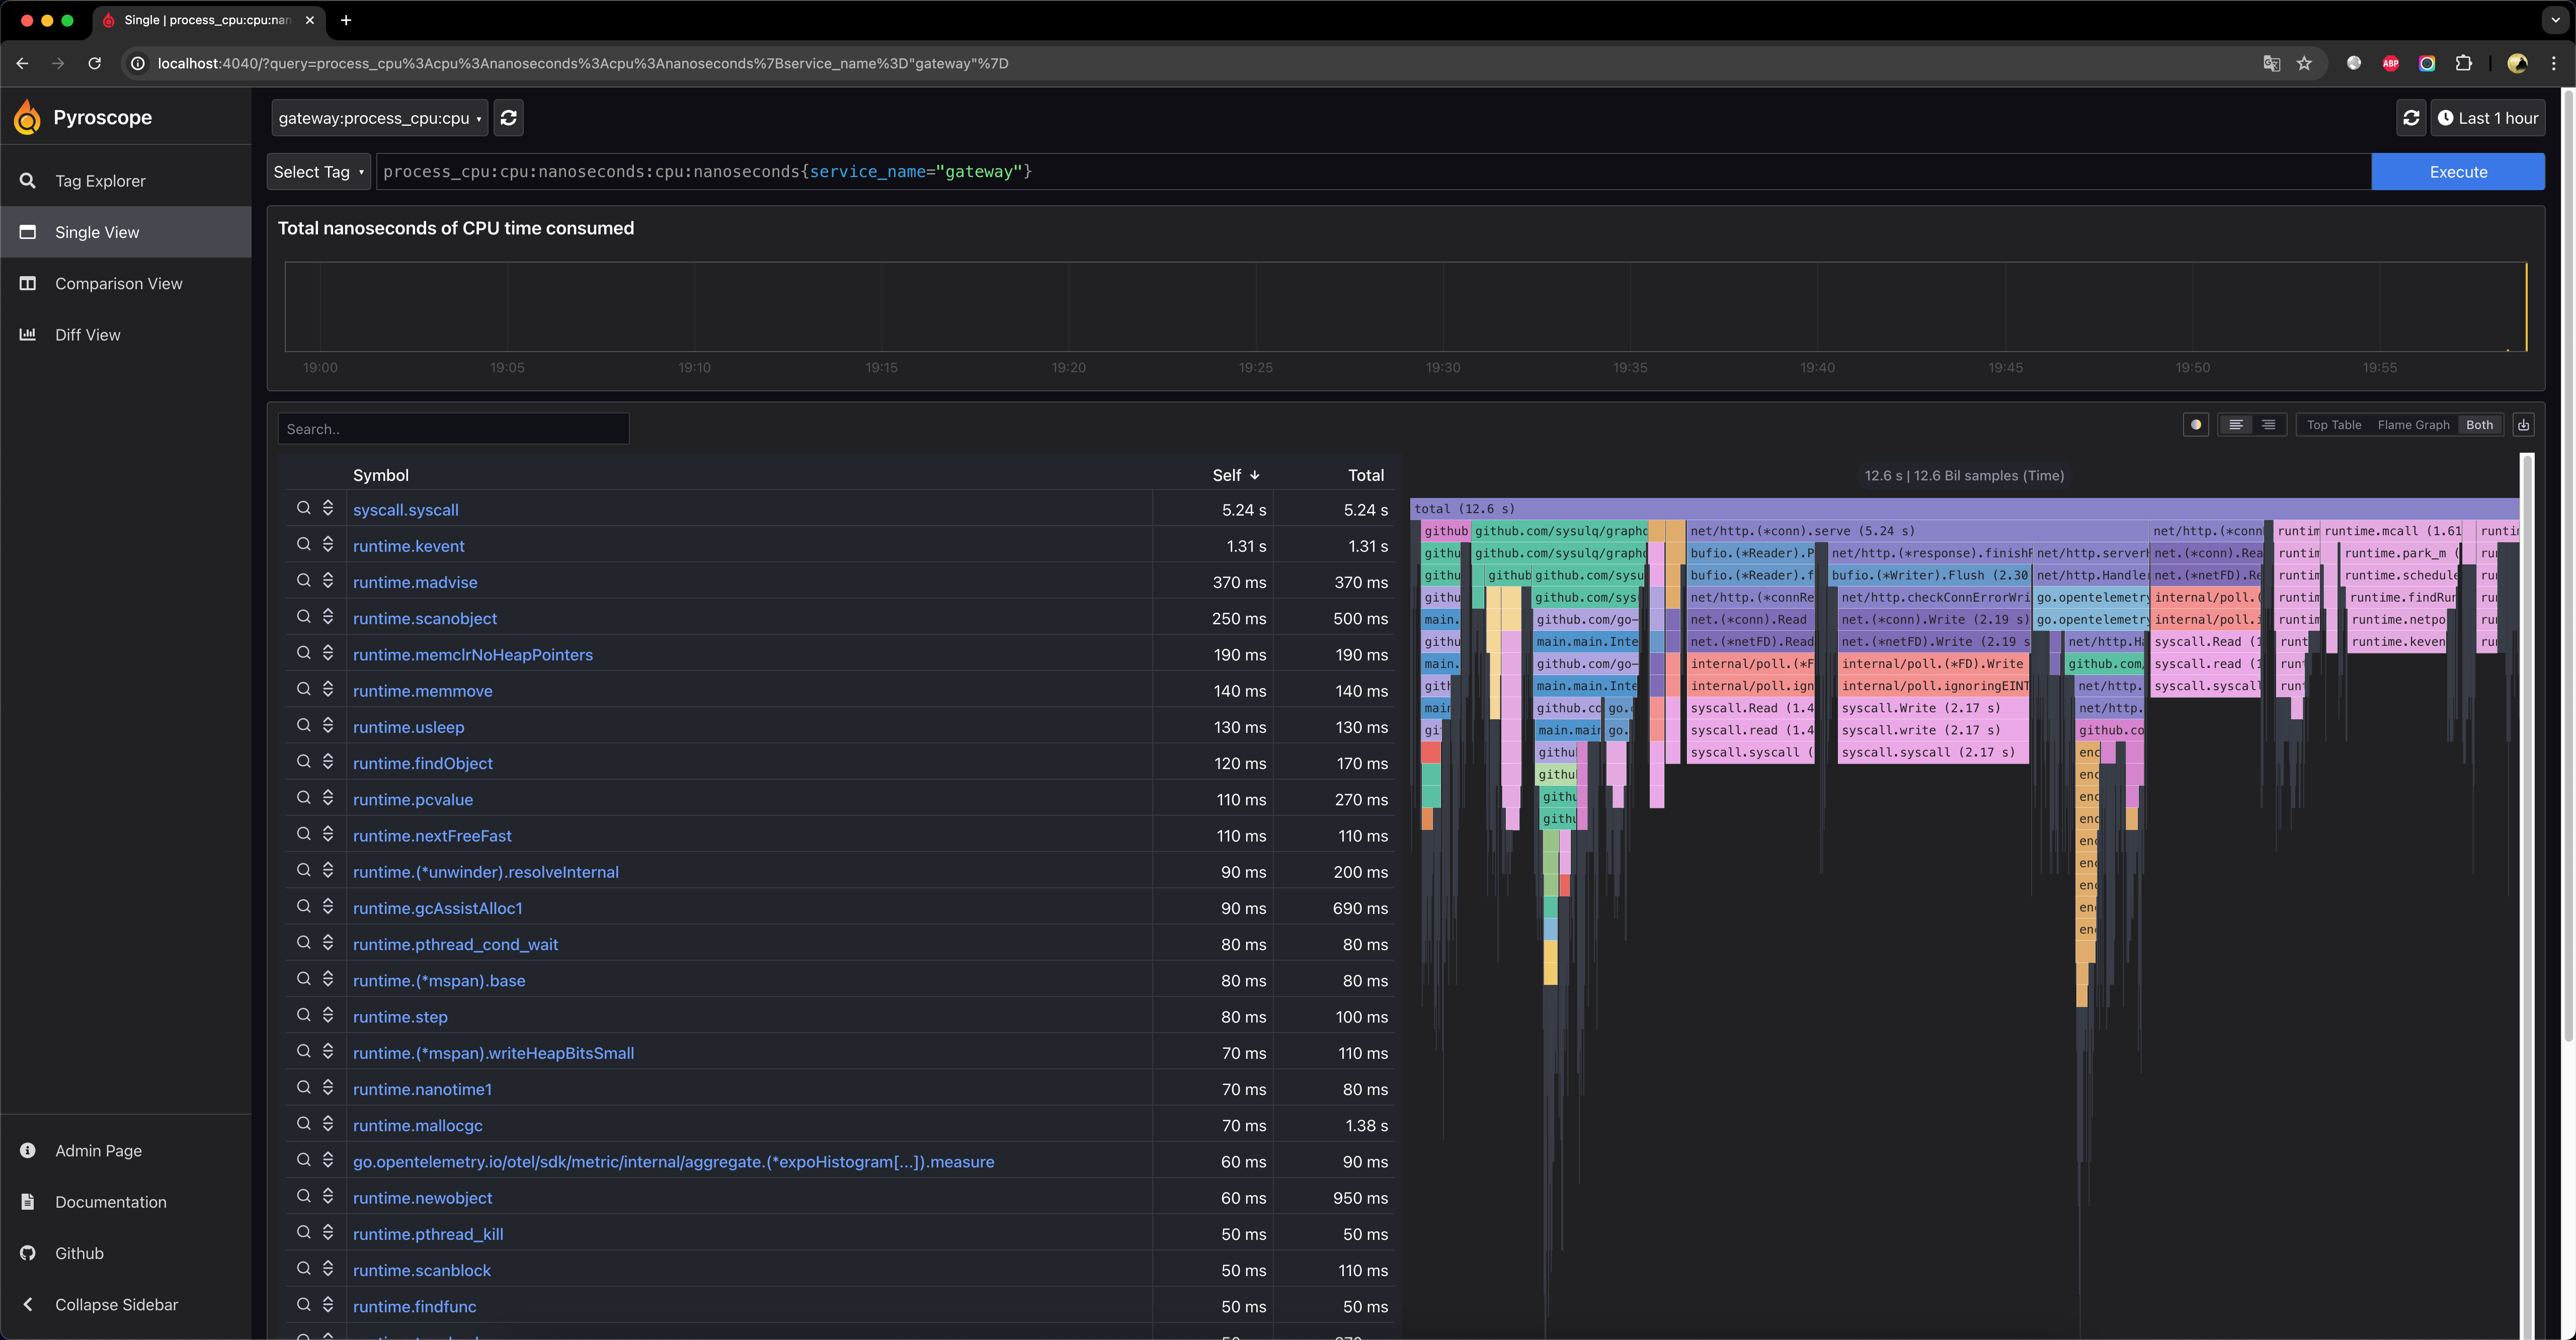Click the export data download icon
This screenshot has width=2576, height=1340.
(2523, 425)
